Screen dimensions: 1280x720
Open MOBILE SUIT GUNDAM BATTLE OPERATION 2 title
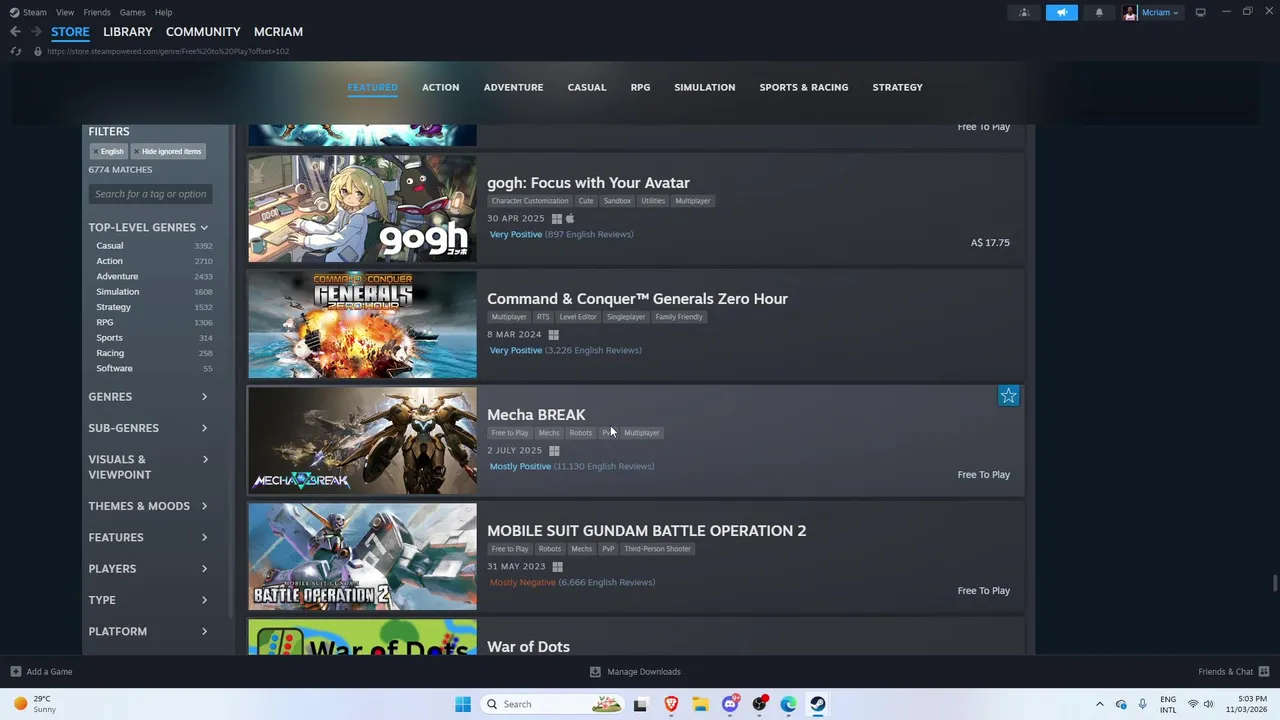point(646,531)
